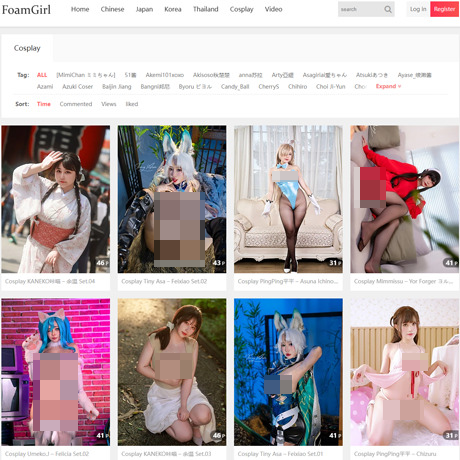Click the 'Cosplay UmekoJ – Felicia Set.02' title
Viewport: 460px width, 460px height.
point(47,454)
